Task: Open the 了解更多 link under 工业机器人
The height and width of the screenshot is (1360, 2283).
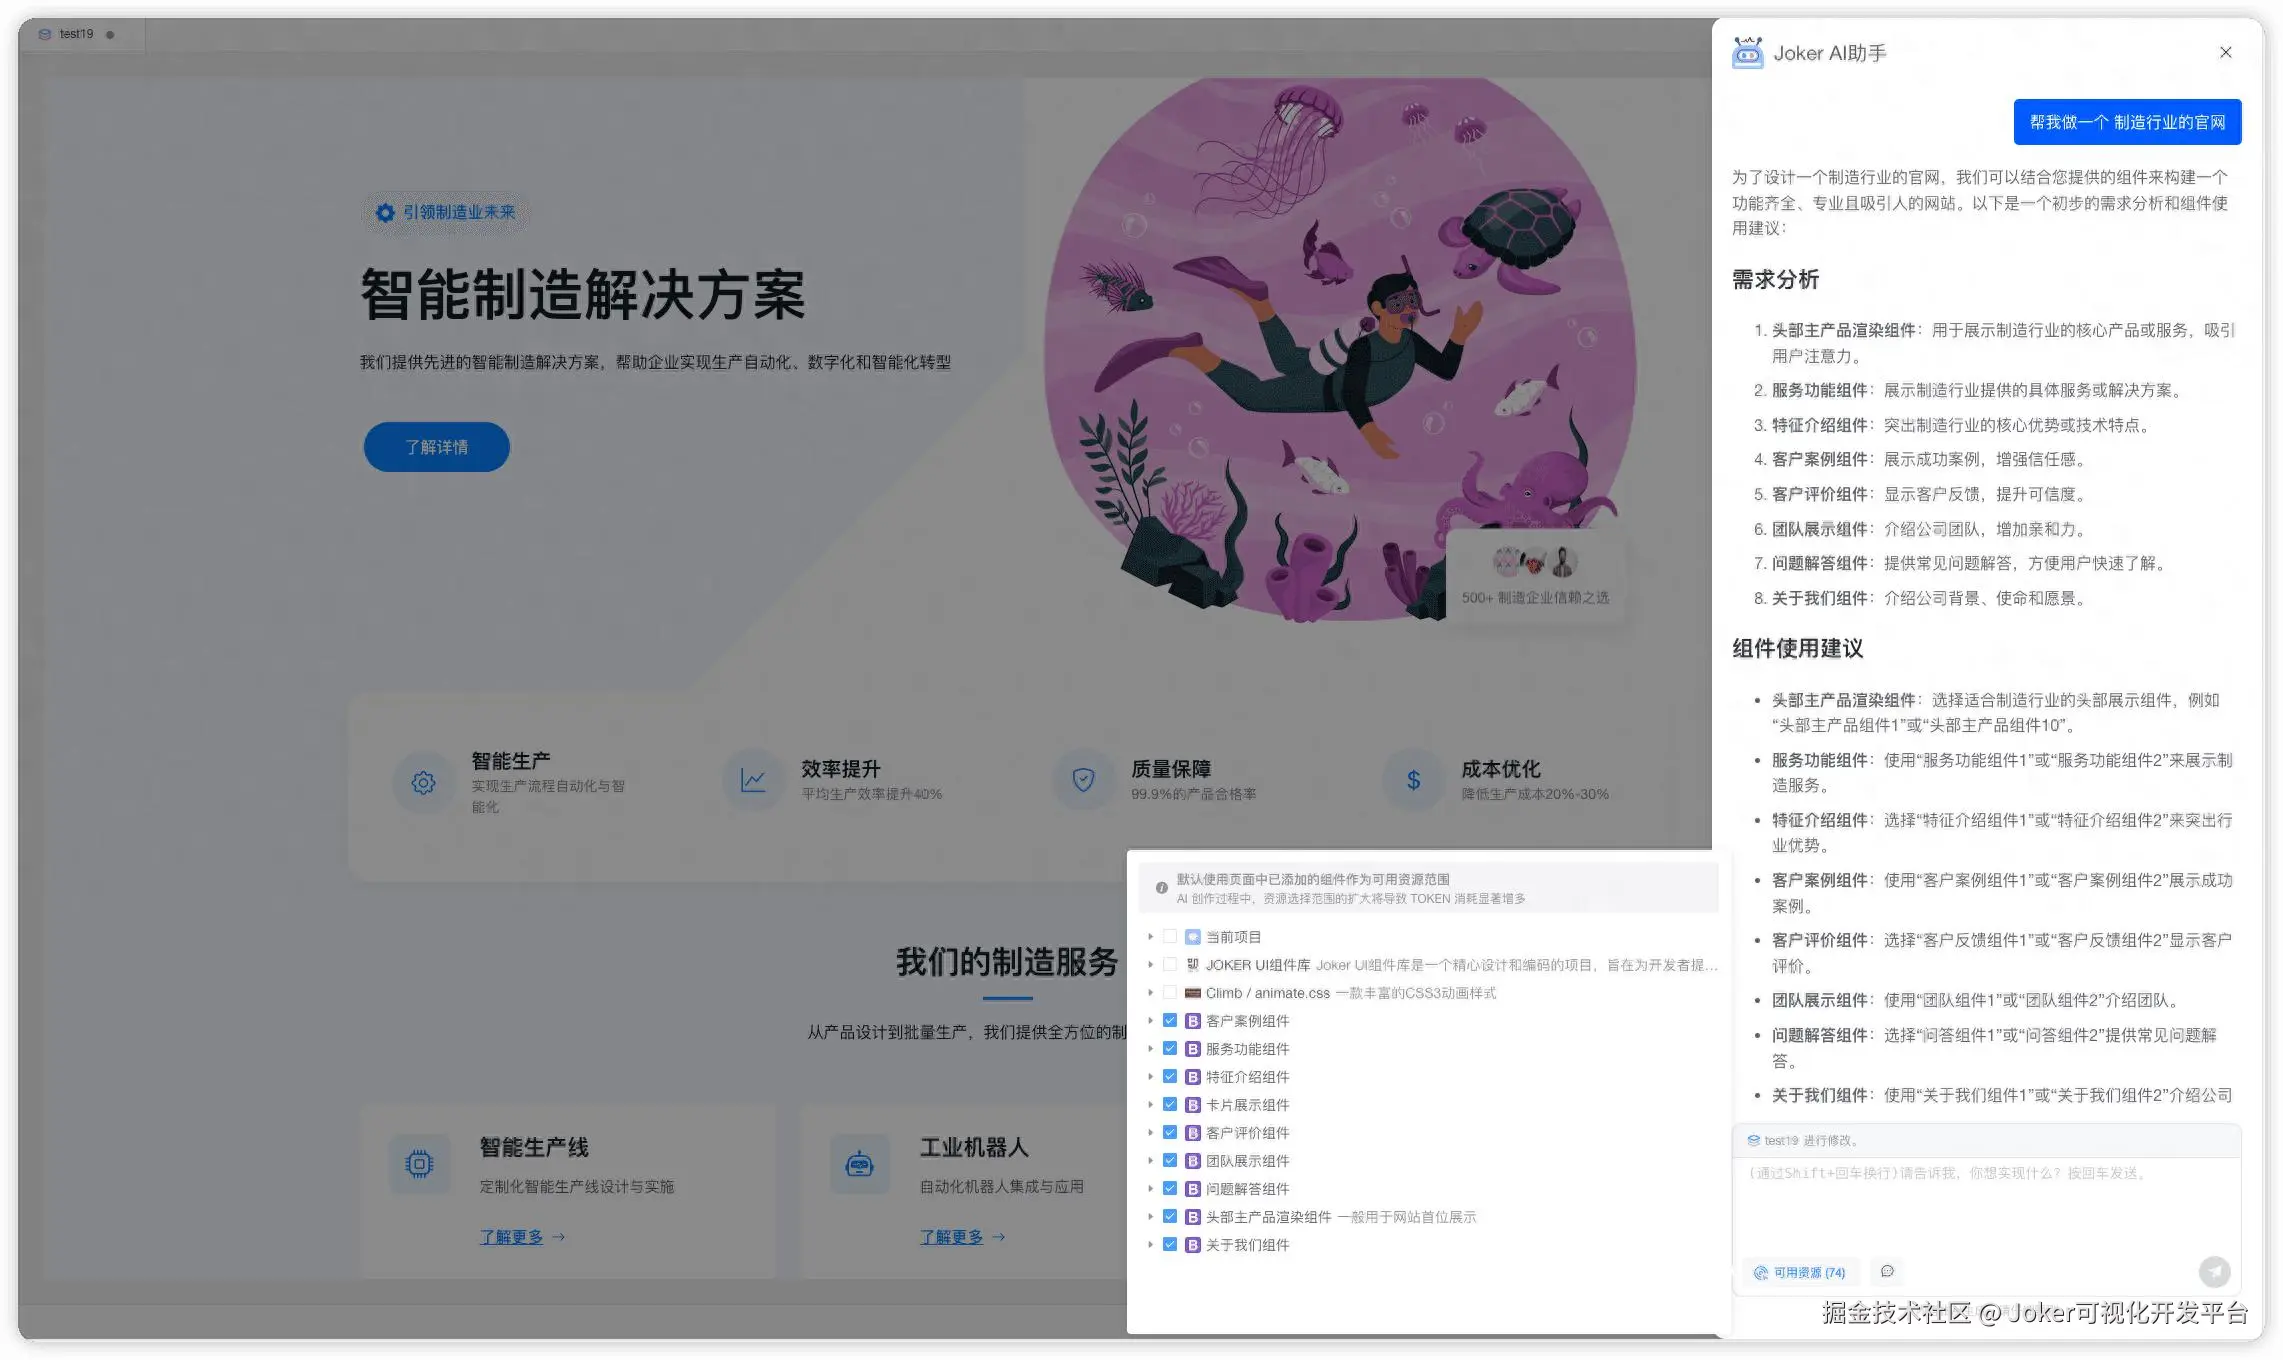Action: (952, 1237)
